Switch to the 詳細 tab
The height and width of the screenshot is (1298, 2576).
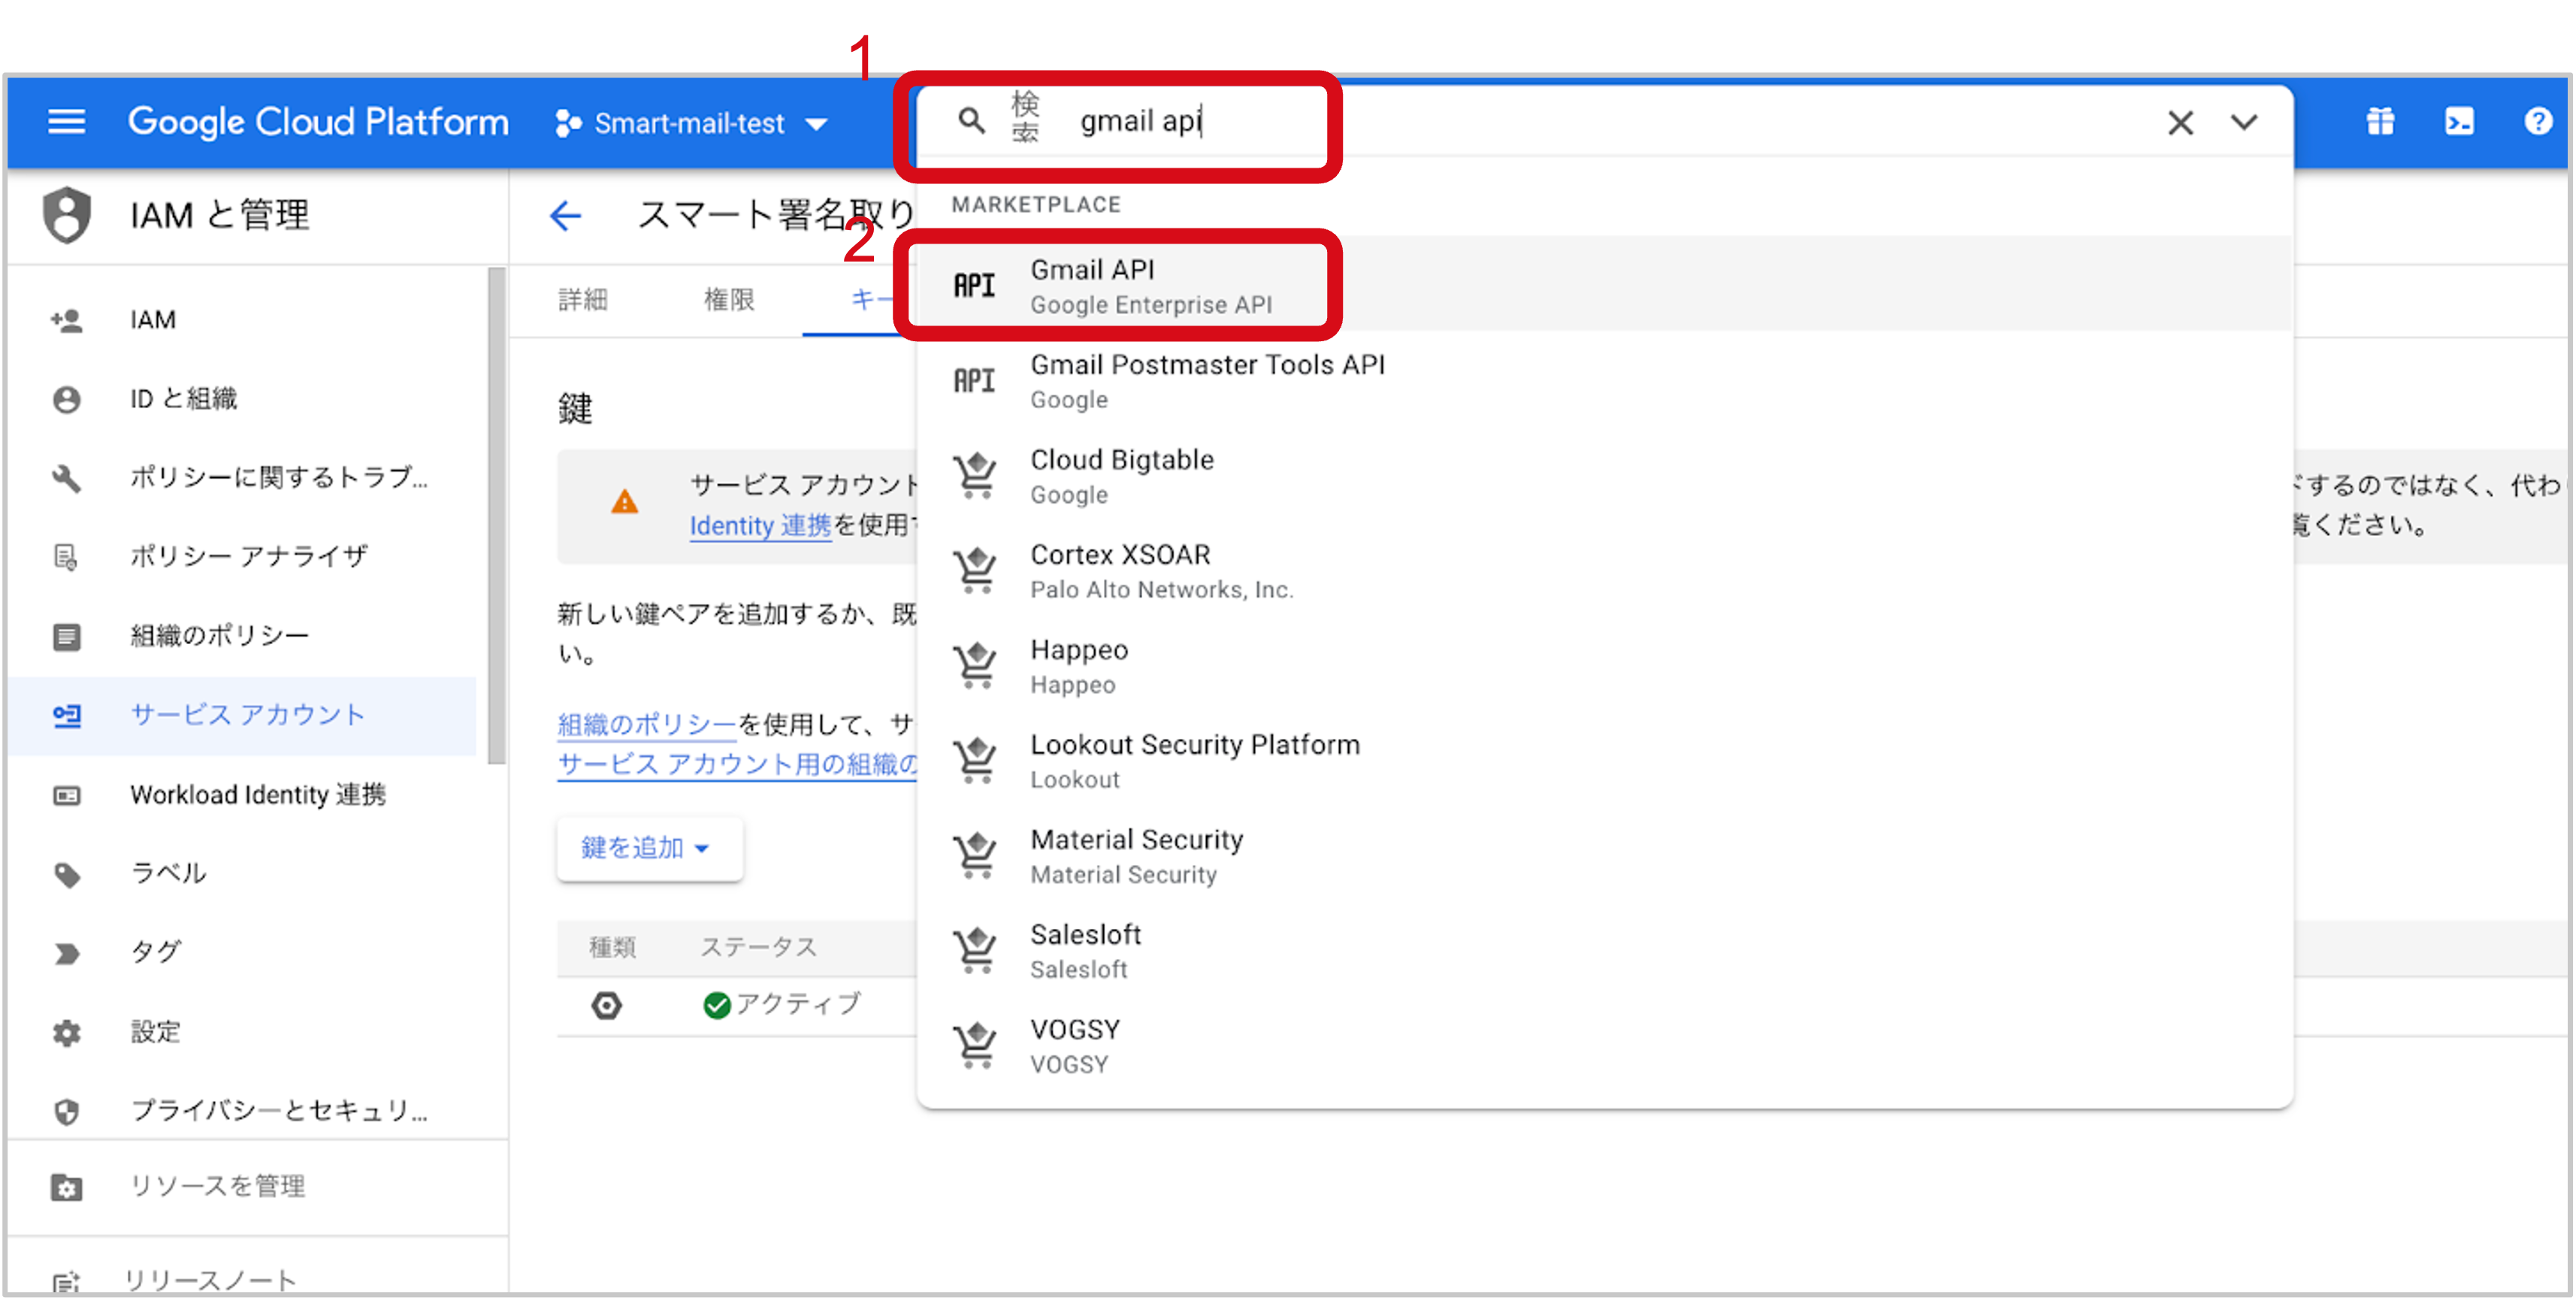tap(583, 299)
